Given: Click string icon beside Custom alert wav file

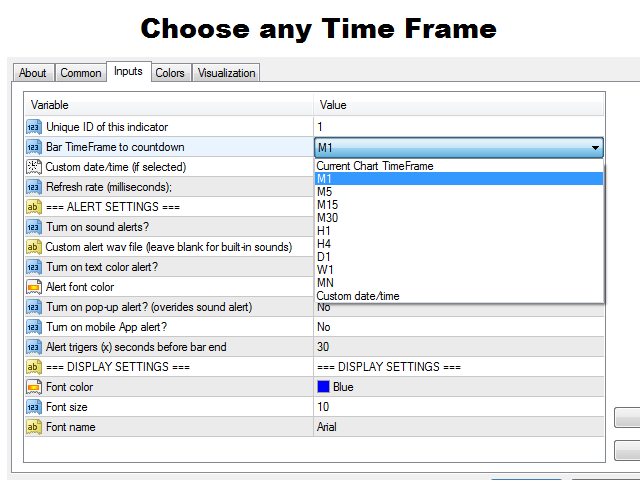Looking at the screenshot, I should [34, 247].
